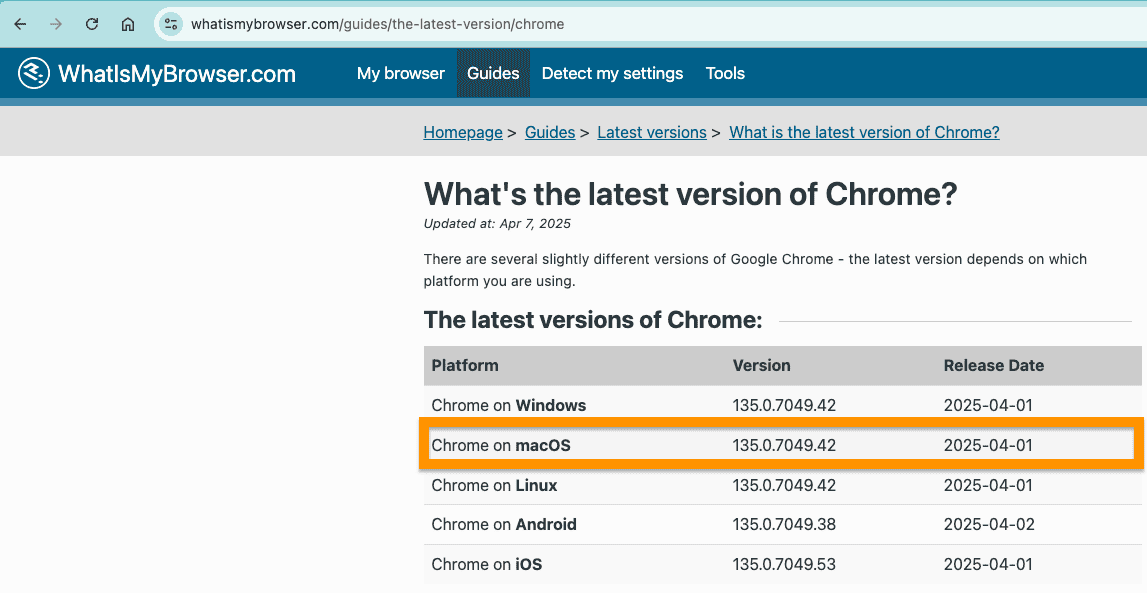Click the Chrome on iOS release date
Screen dimensions: 1147x593
[988, 564]
